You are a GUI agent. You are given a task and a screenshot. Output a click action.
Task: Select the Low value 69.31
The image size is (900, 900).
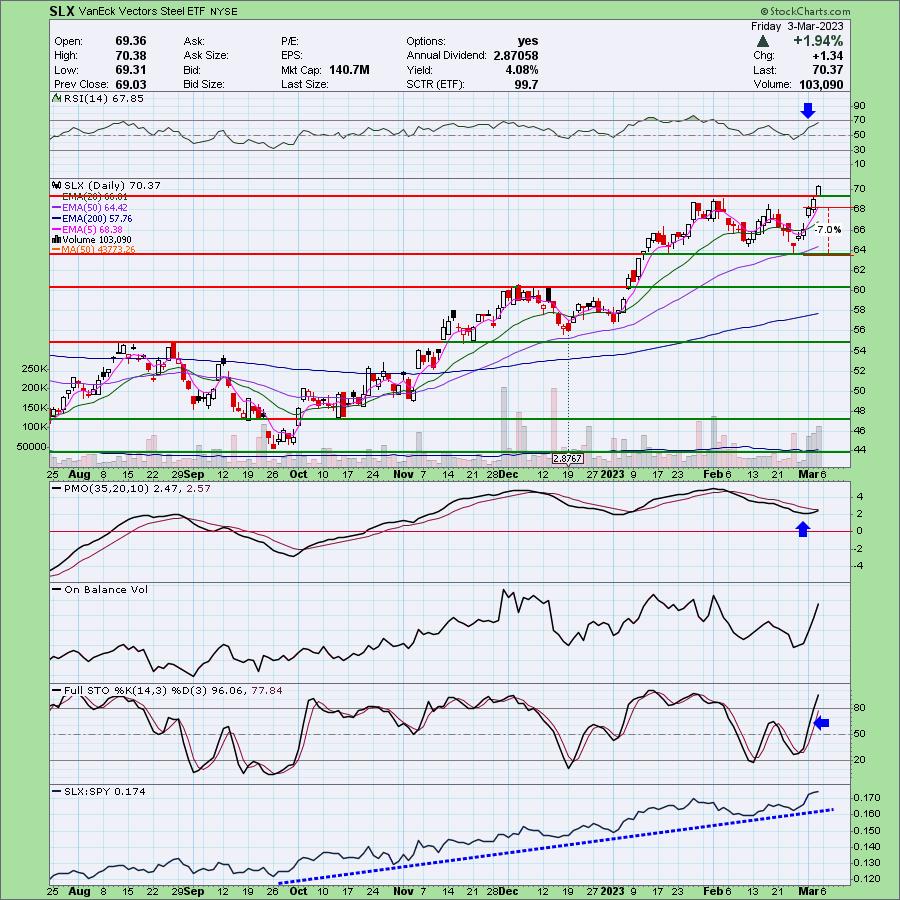tap(130, 69)
